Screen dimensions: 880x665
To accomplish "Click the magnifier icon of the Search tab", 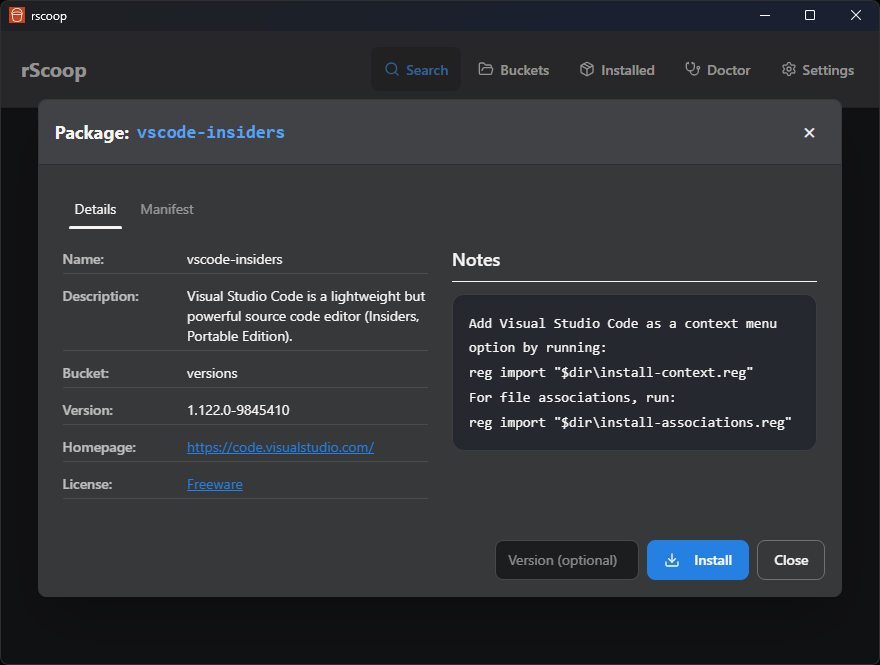I will [392, 70].
